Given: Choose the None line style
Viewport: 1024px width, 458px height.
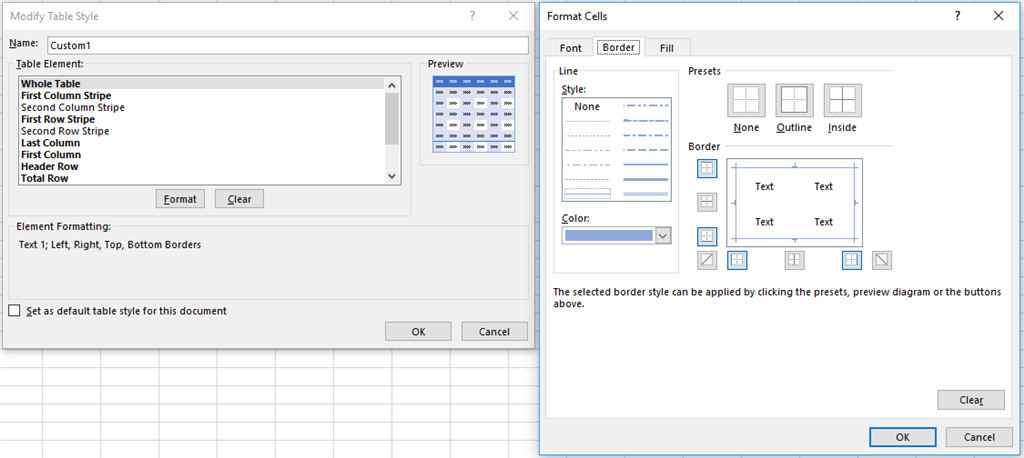Looking at the screenshot, I should pos(586,106).
